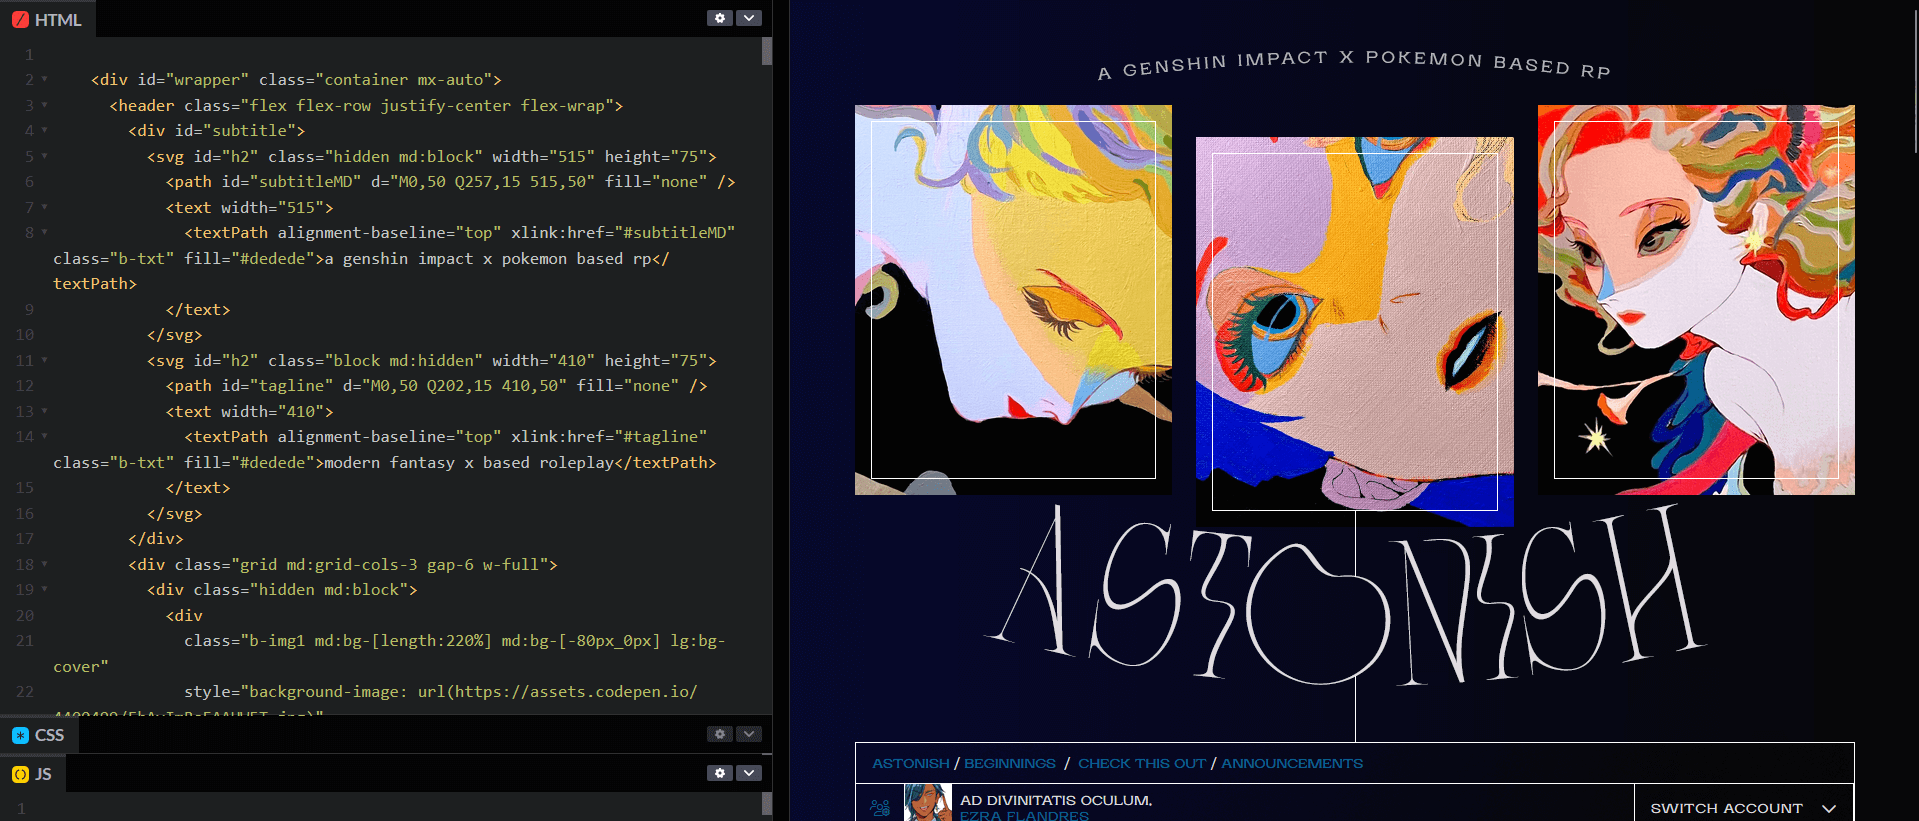Collapse code fold arrow at line 8
1919x821 pixels.
click(44, 232)
